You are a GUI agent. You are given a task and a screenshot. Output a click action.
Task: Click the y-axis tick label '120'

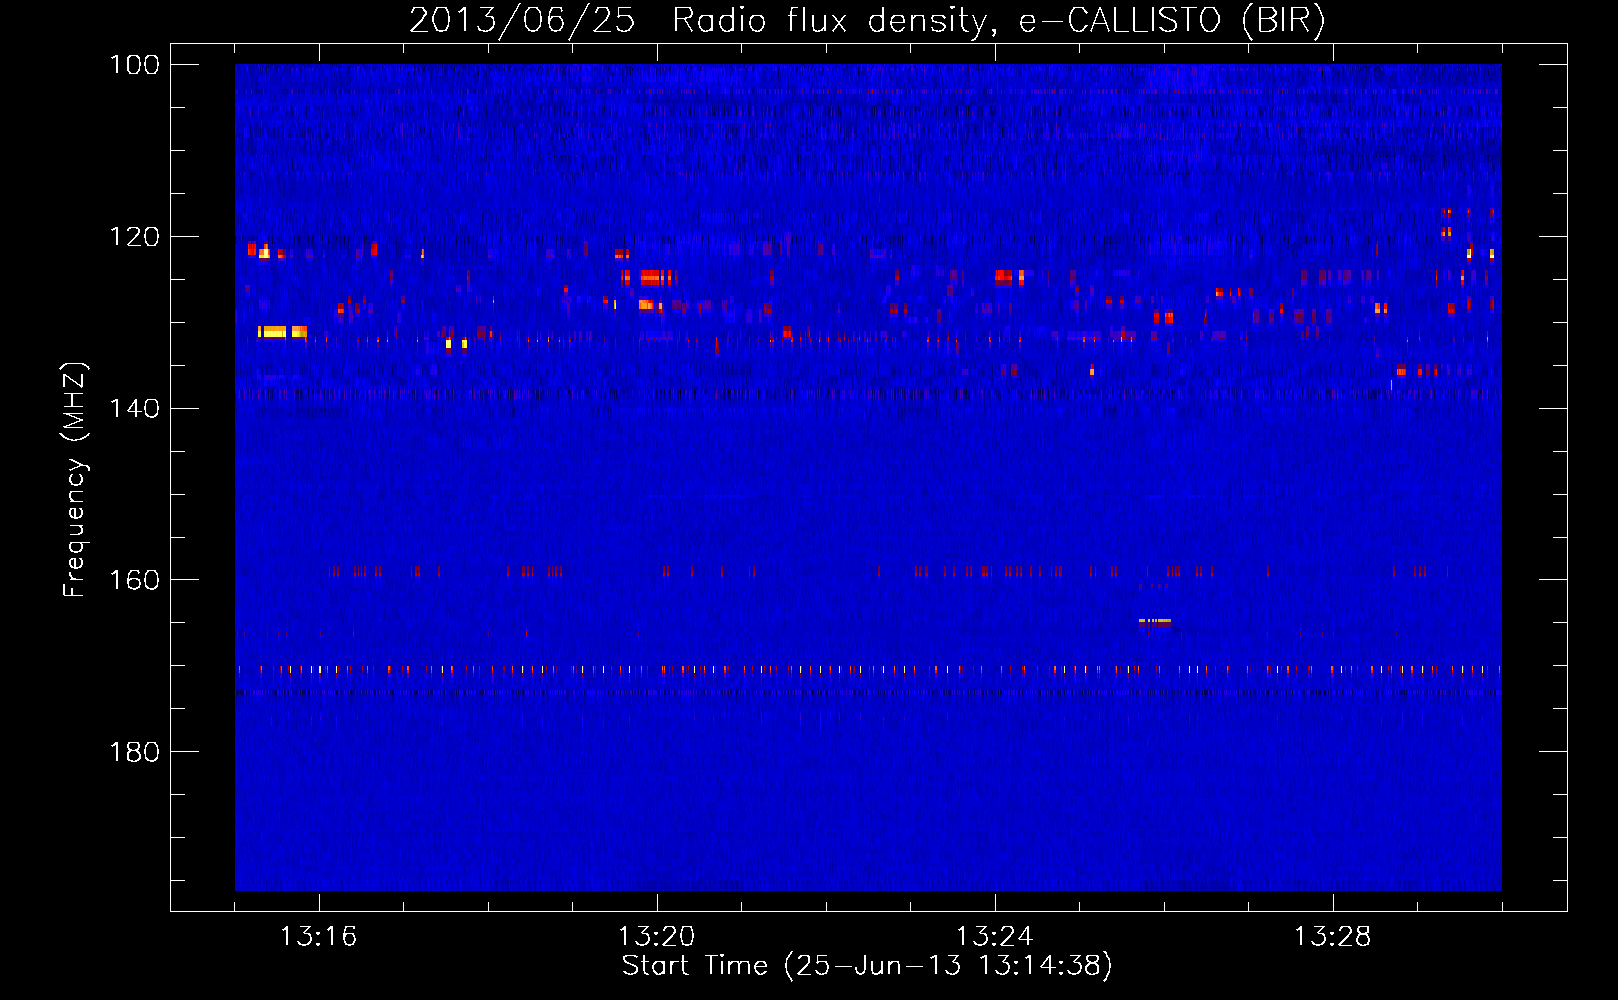[x=133, y=237]
